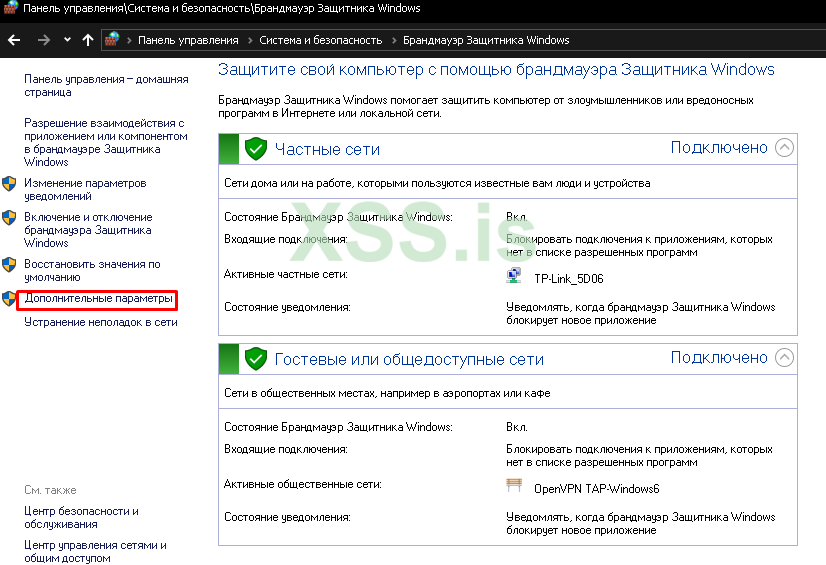Open Изменение параметров уведомлений link
The width and height of the screenshot is (826, 565).
pos(85,190)
